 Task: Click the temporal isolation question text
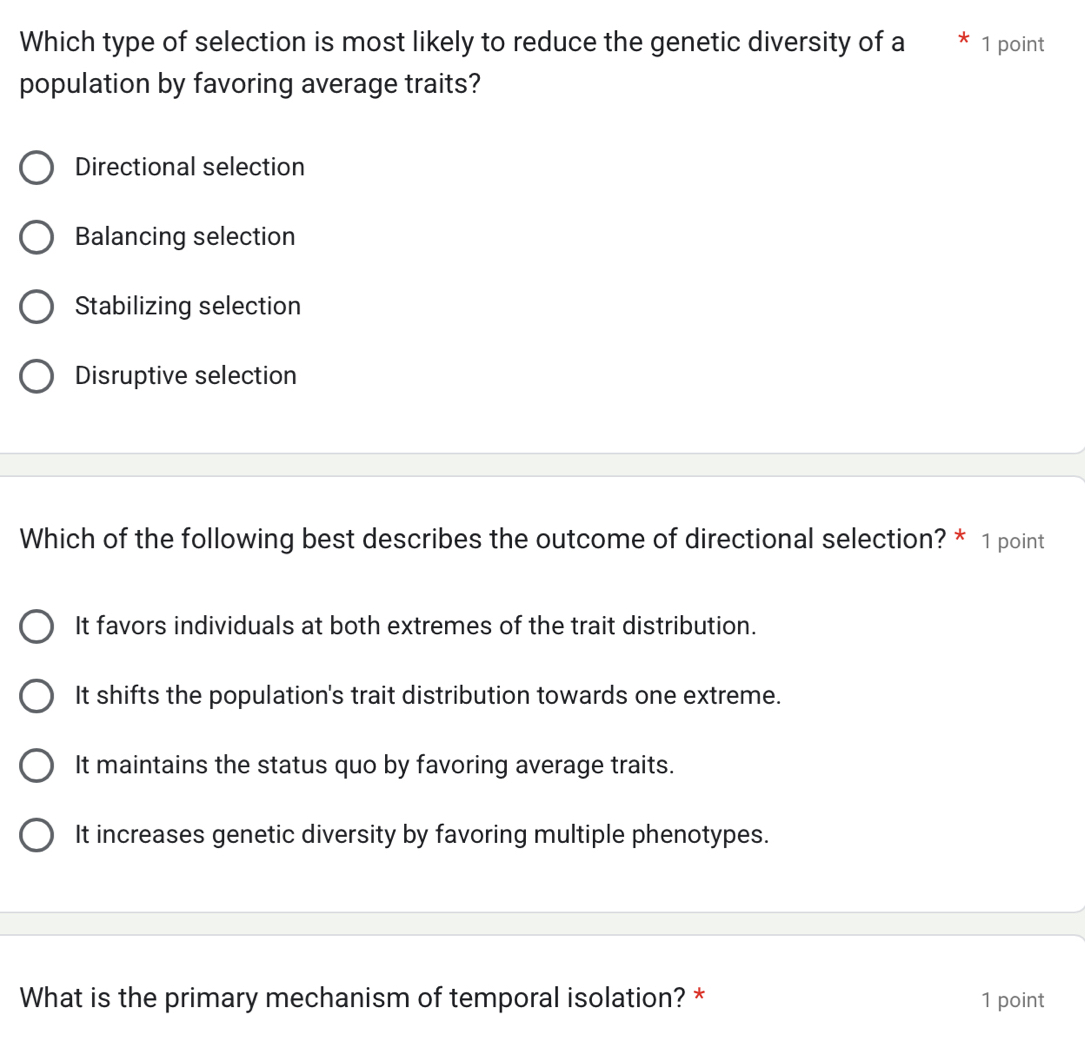click(x=350, y=997)
